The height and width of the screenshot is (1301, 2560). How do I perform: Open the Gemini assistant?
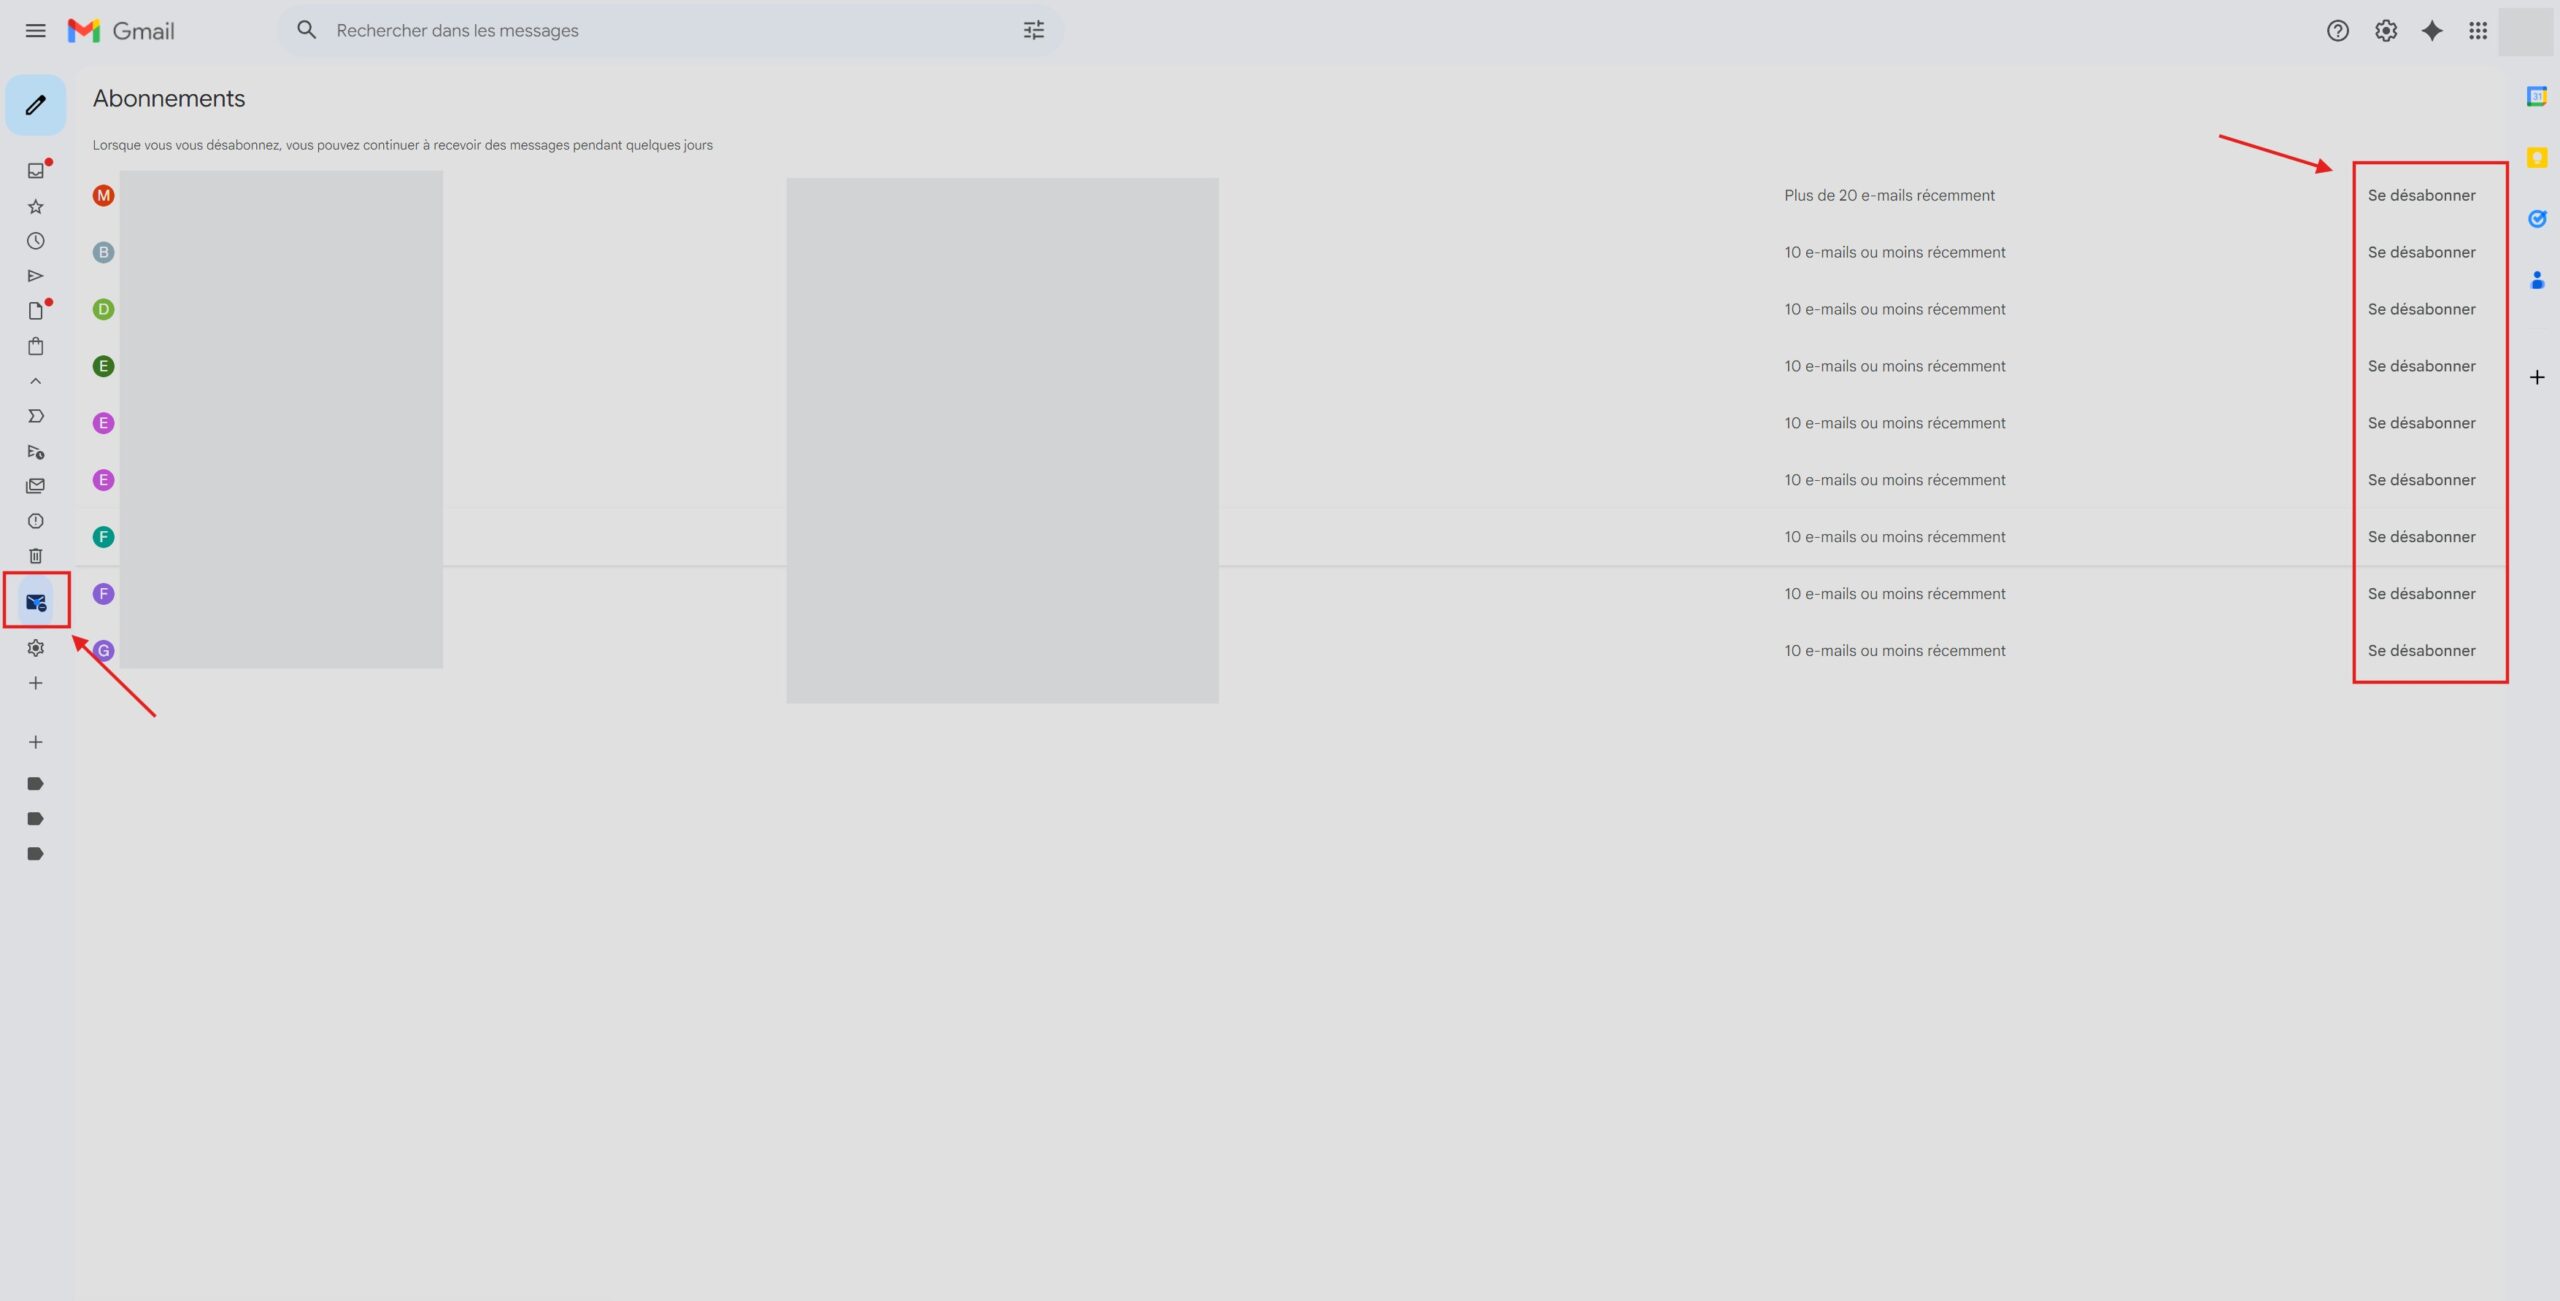pos(2432,30)
